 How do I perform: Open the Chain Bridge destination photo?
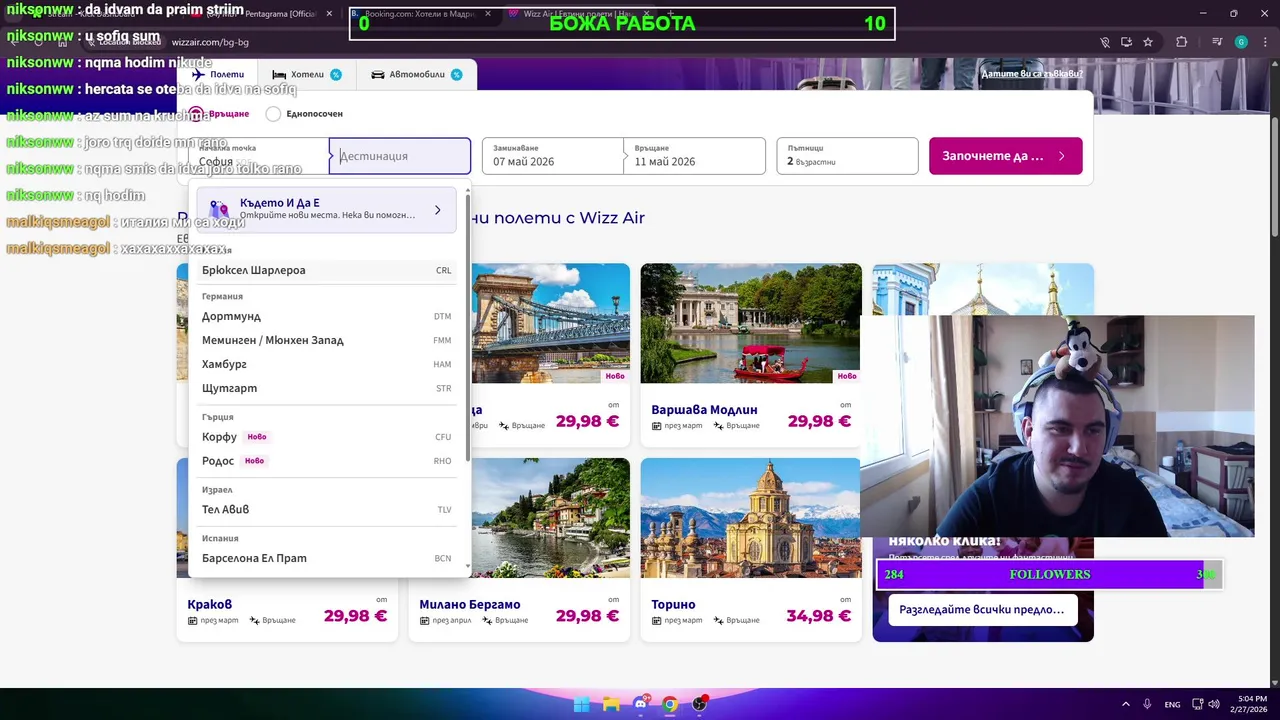click(550, 323)
